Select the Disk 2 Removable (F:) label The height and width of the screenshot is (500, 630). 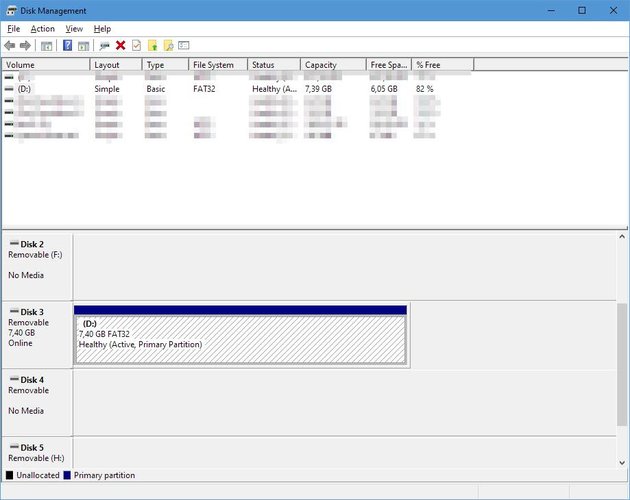(37, 266)
